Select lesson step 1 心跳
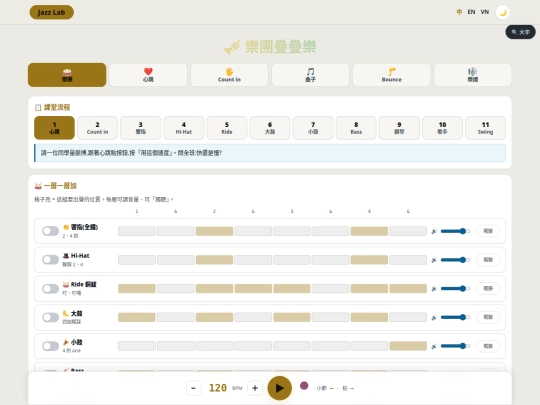The image size is (540, 405). (x=54, y=128)
